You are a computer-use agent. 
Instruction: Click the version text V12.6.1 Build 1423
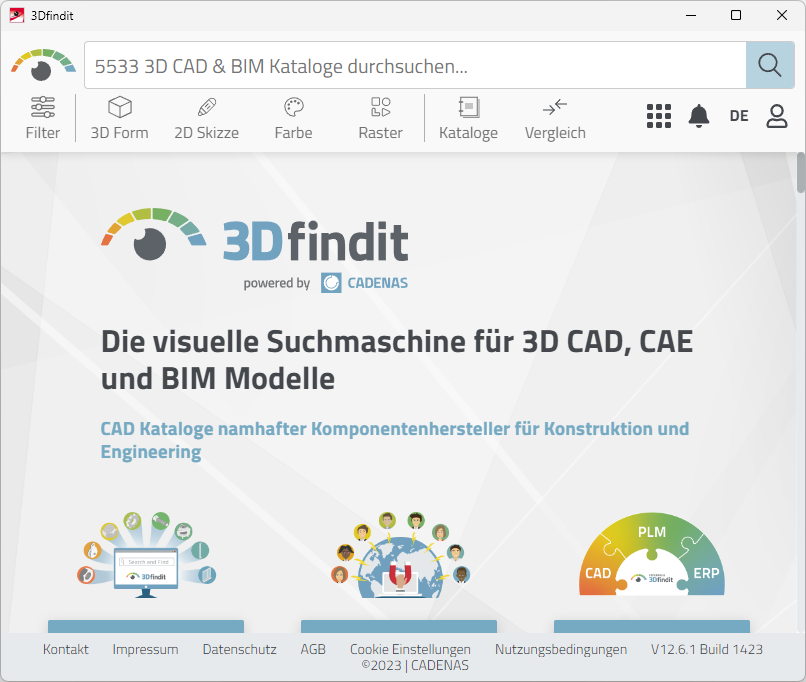707,649
